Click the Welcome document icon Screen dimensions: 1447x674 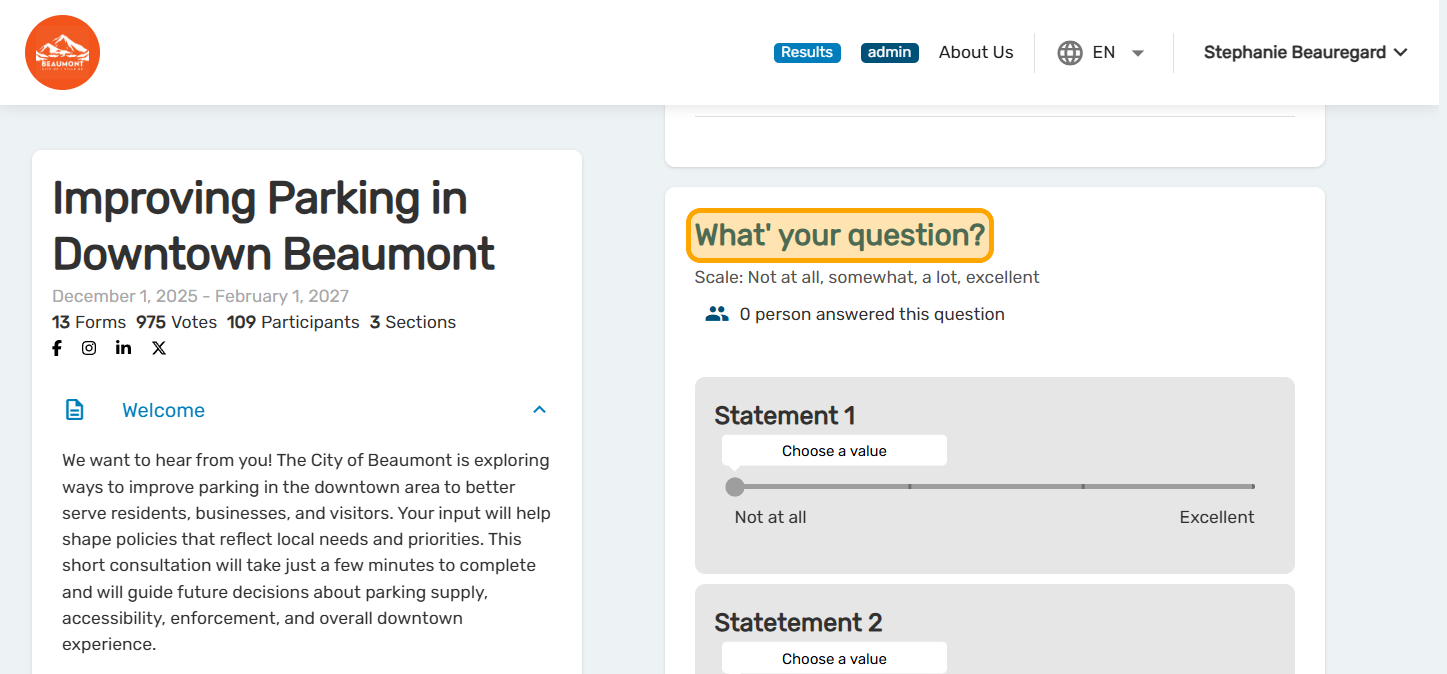75,410
